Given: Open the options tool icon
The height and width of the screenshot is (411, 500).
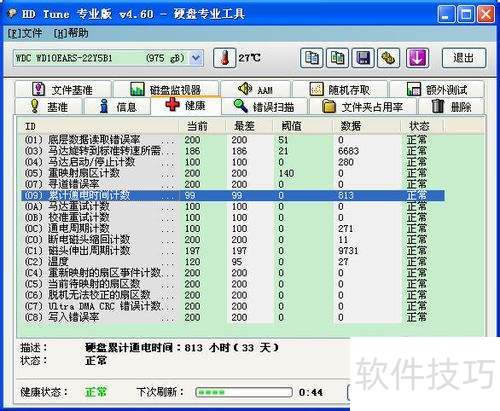Looking at the screenshot, I should tap(388, 58).
